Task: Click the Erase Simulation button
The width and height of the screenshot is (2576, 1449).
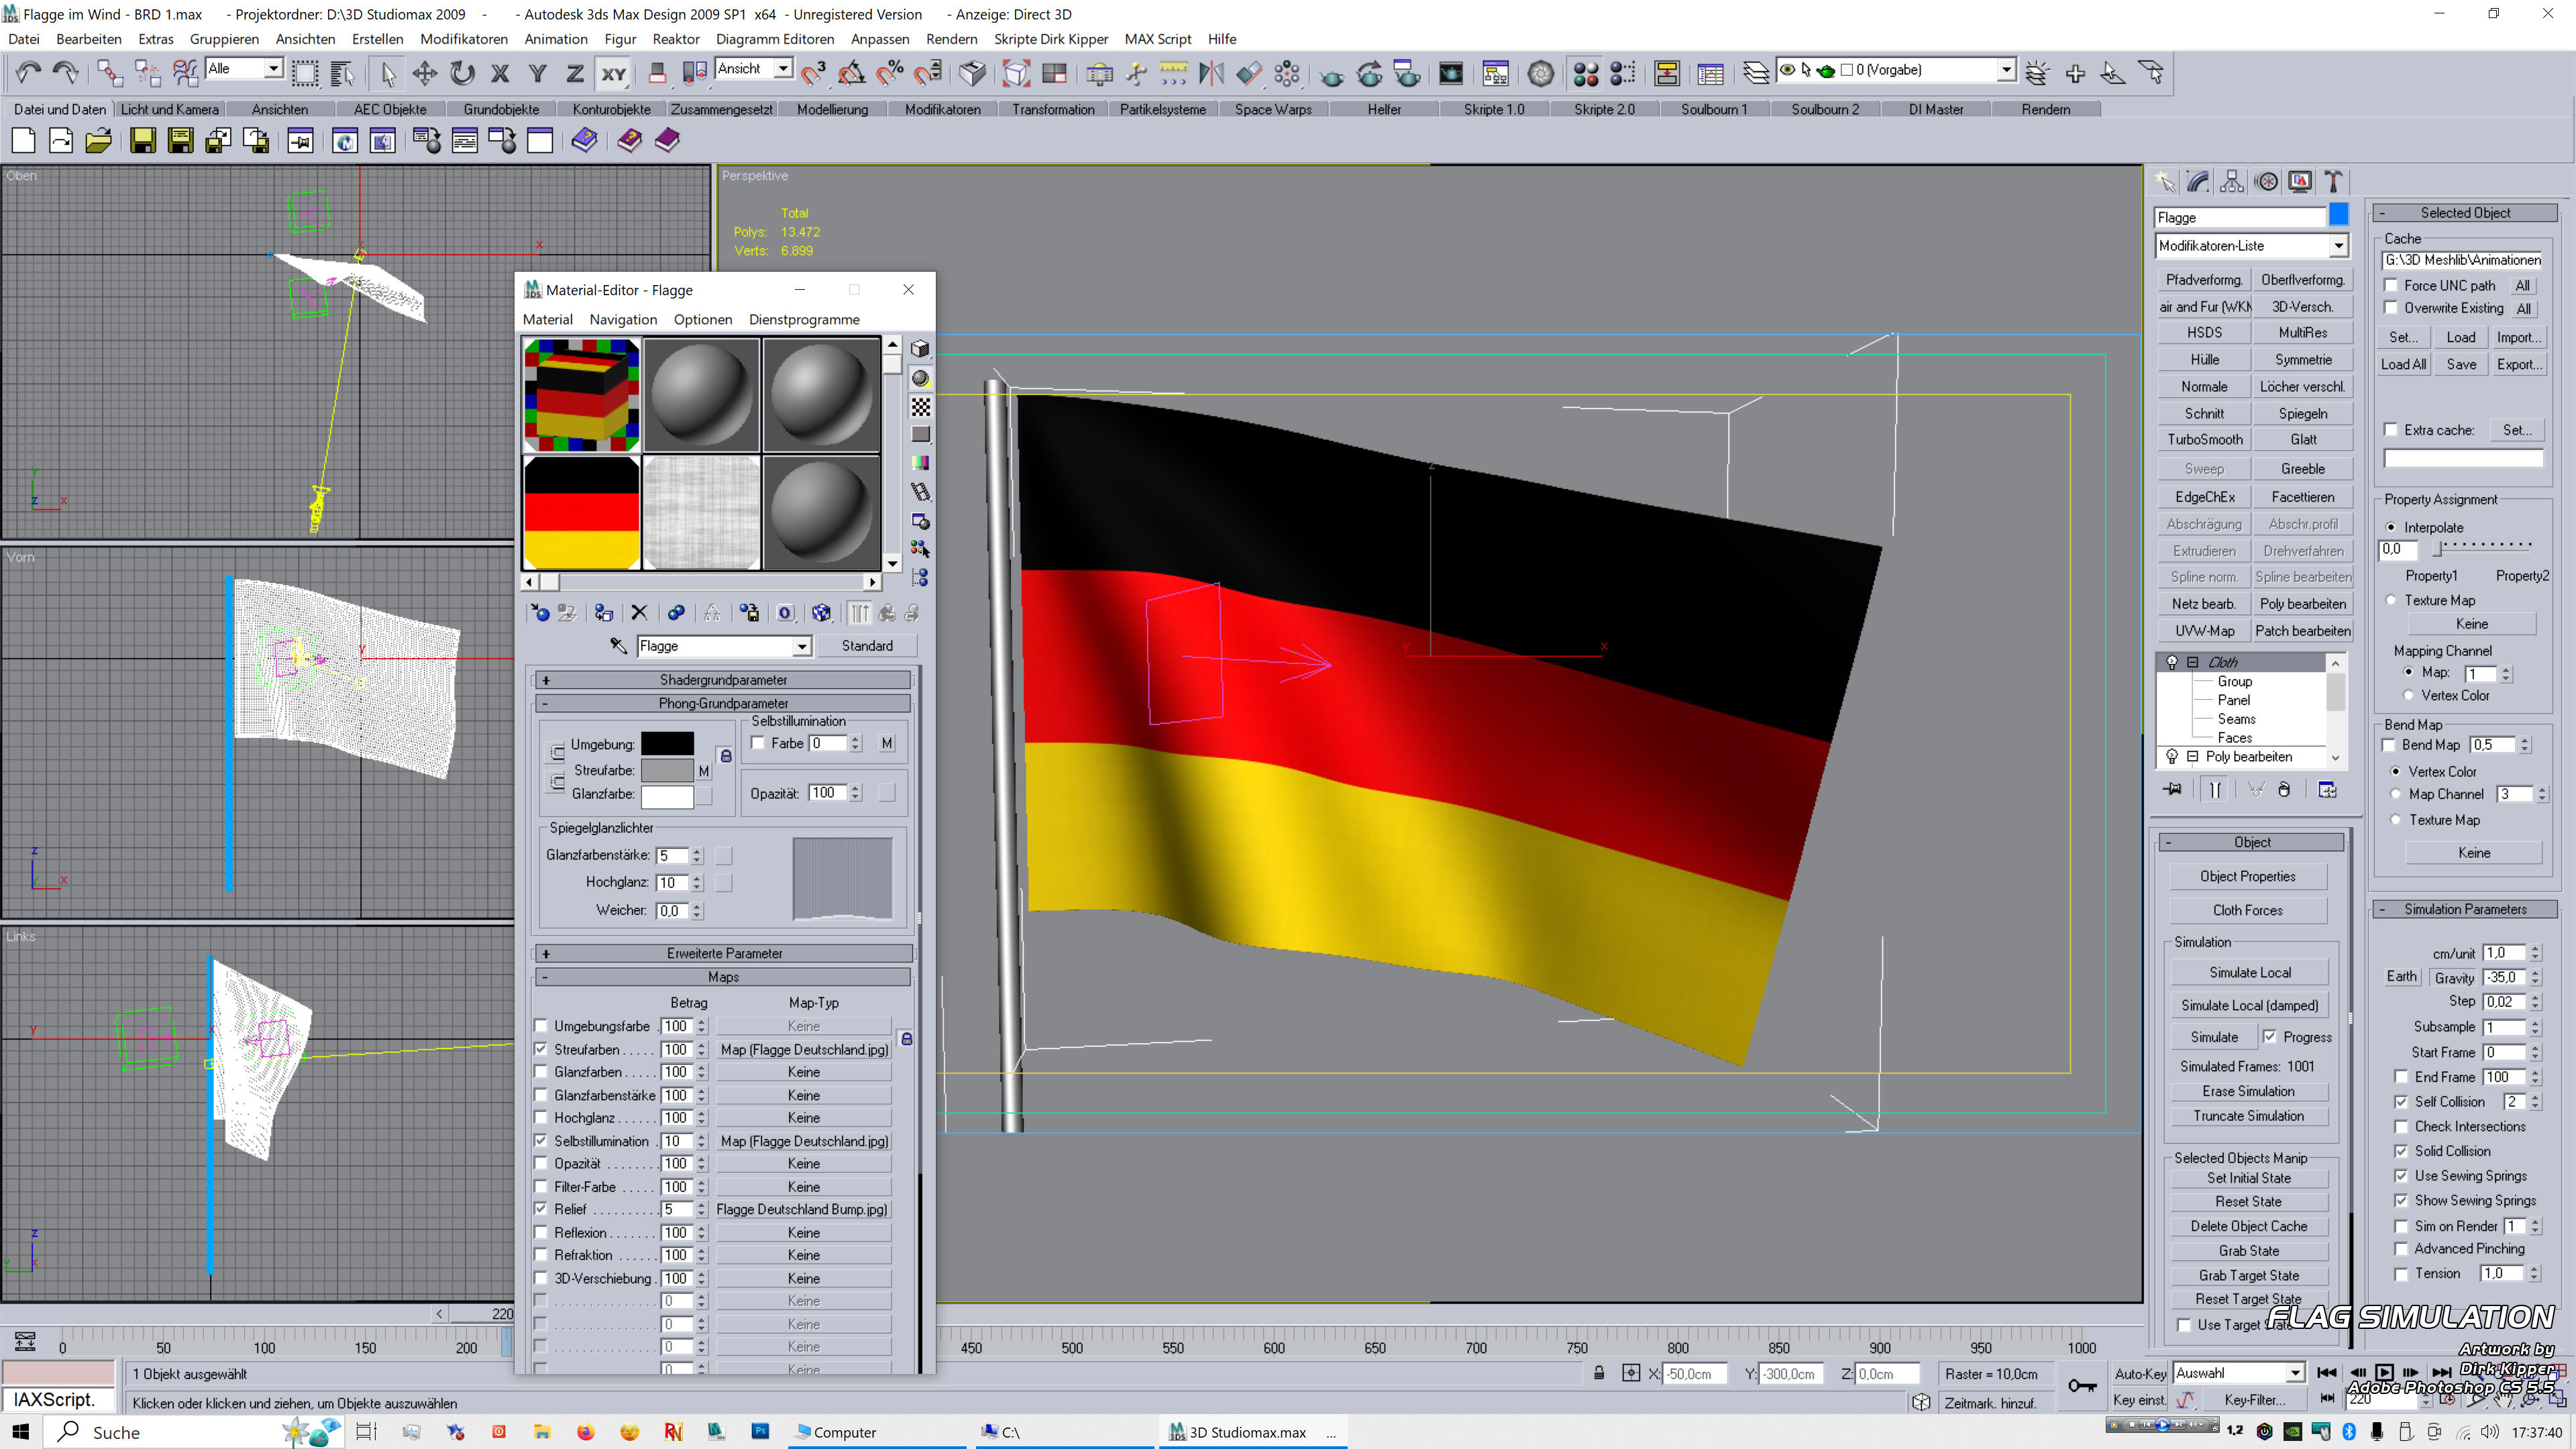Action: tap(2248, 1091)
